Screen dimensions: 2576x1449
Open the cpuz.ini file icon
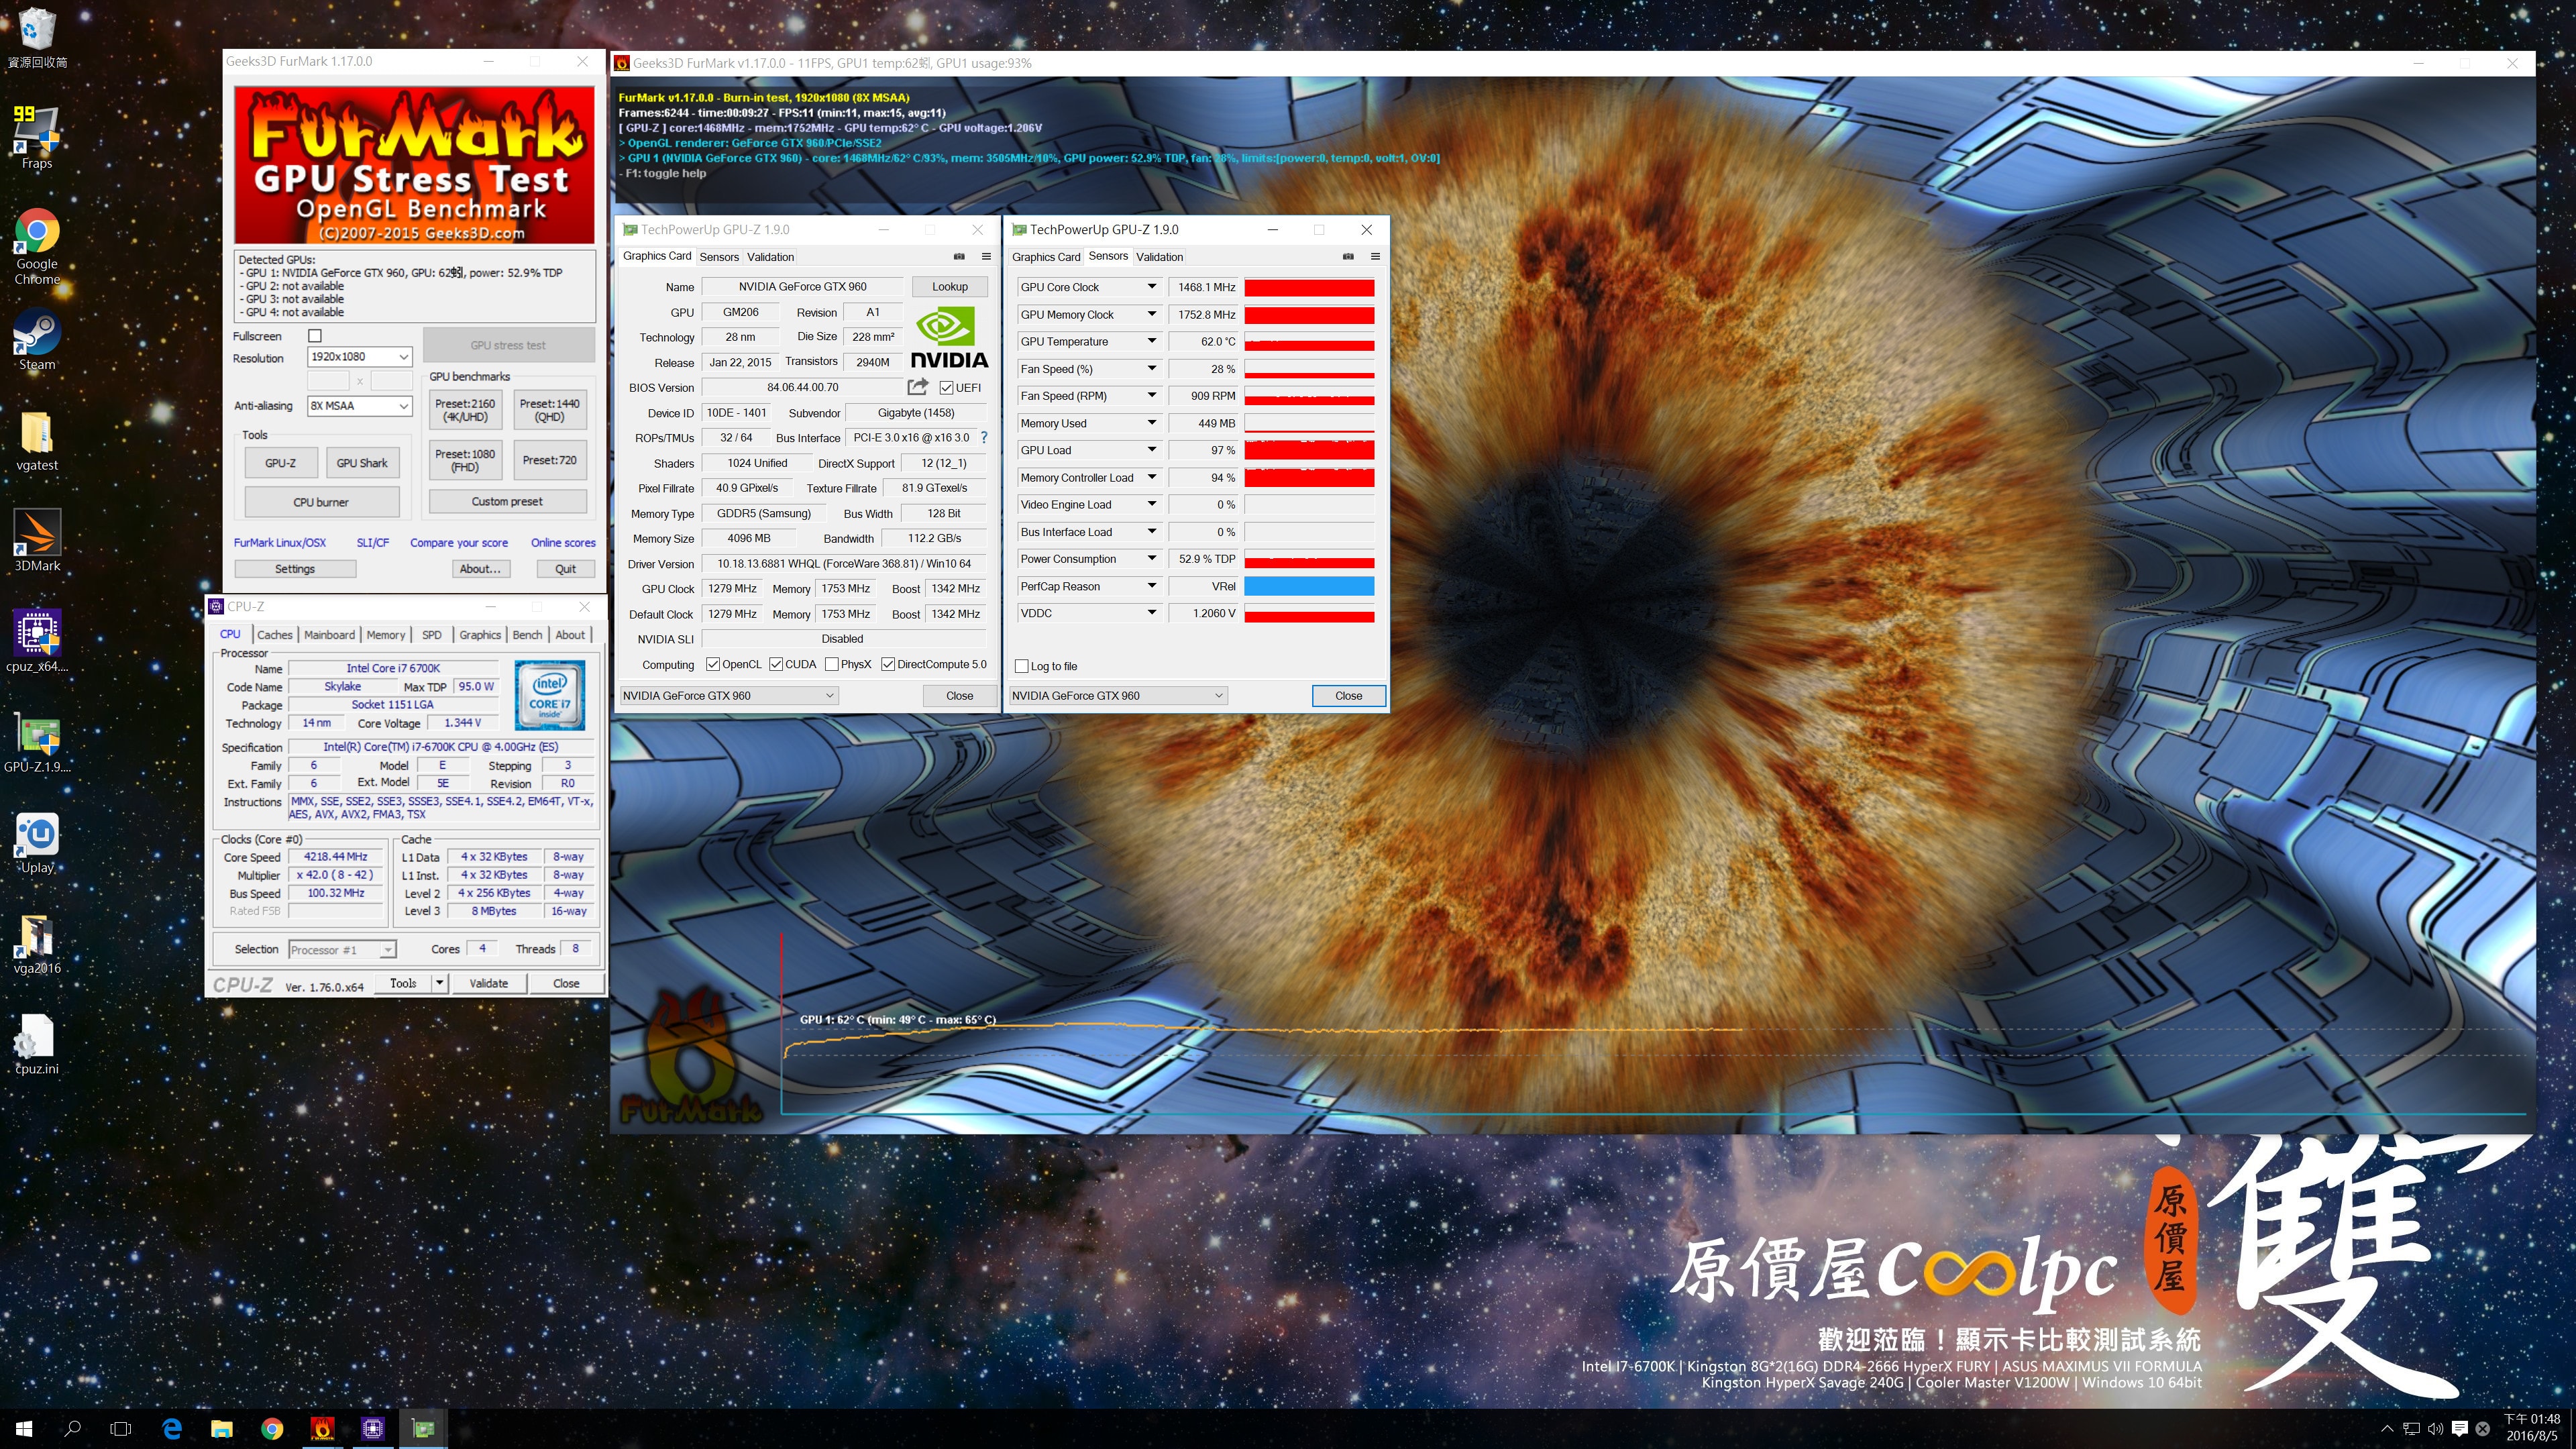coord(37,1044)
